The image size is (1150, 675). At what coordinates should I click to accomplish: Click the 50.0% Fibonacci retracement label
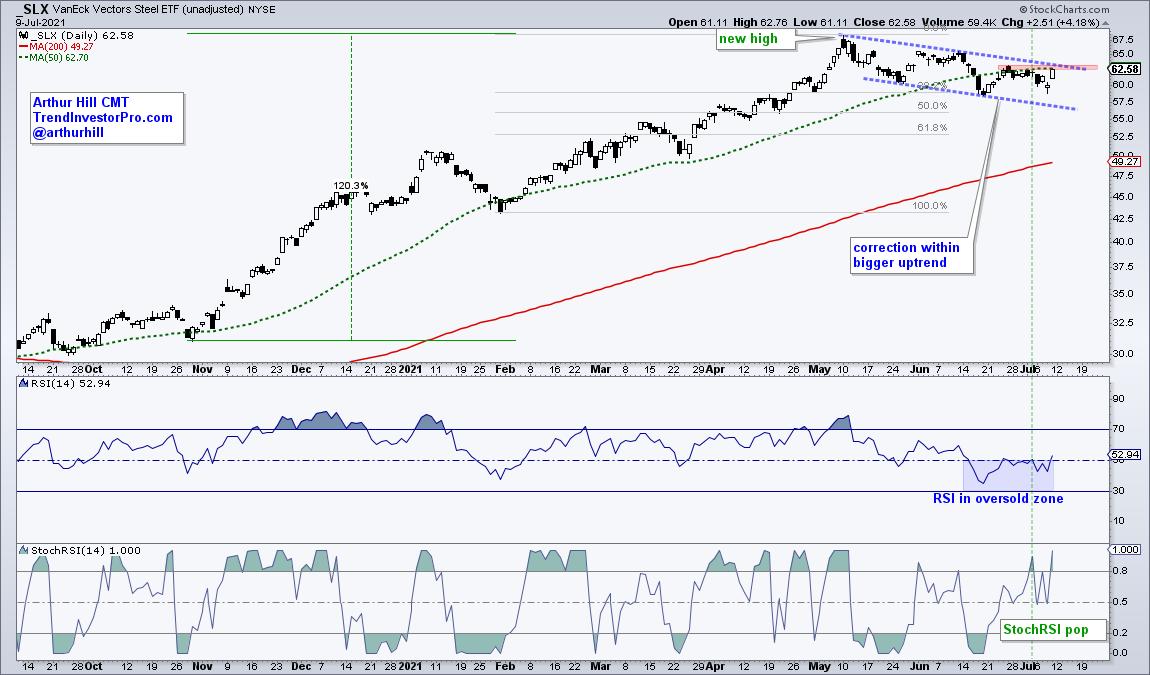[x=931, y=106]
